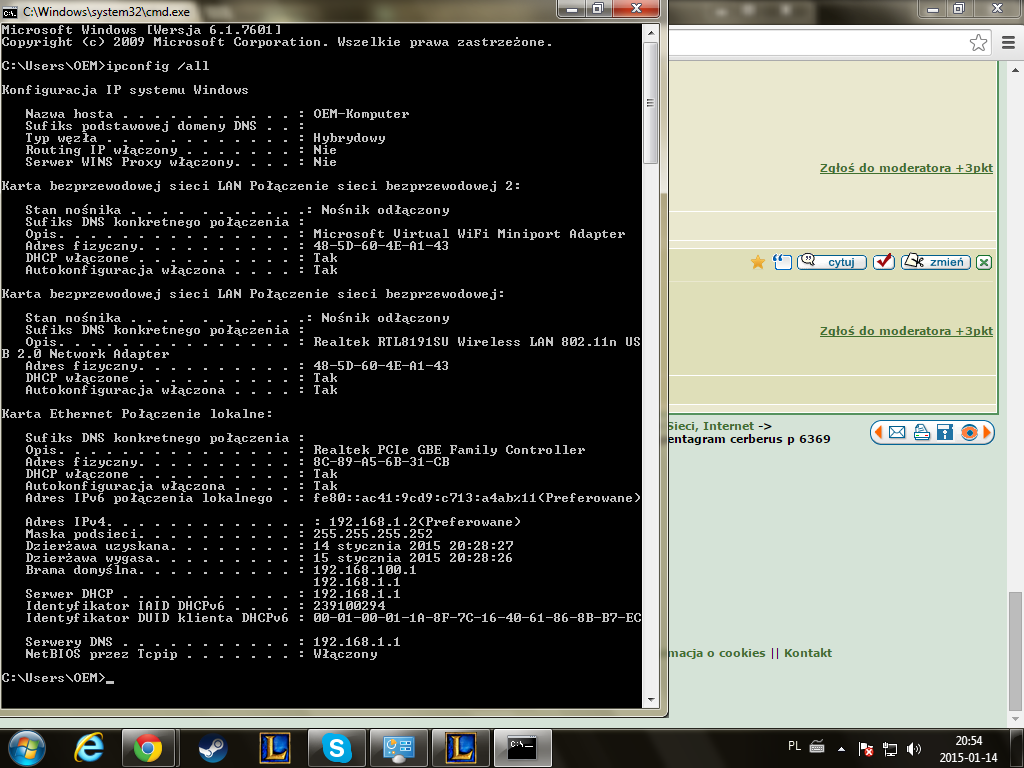Viewport: 1024px width, 768px height.
Task: Click subnet mask 255.255.255.252
Action: pyautogui.click(x=373, y=534)
